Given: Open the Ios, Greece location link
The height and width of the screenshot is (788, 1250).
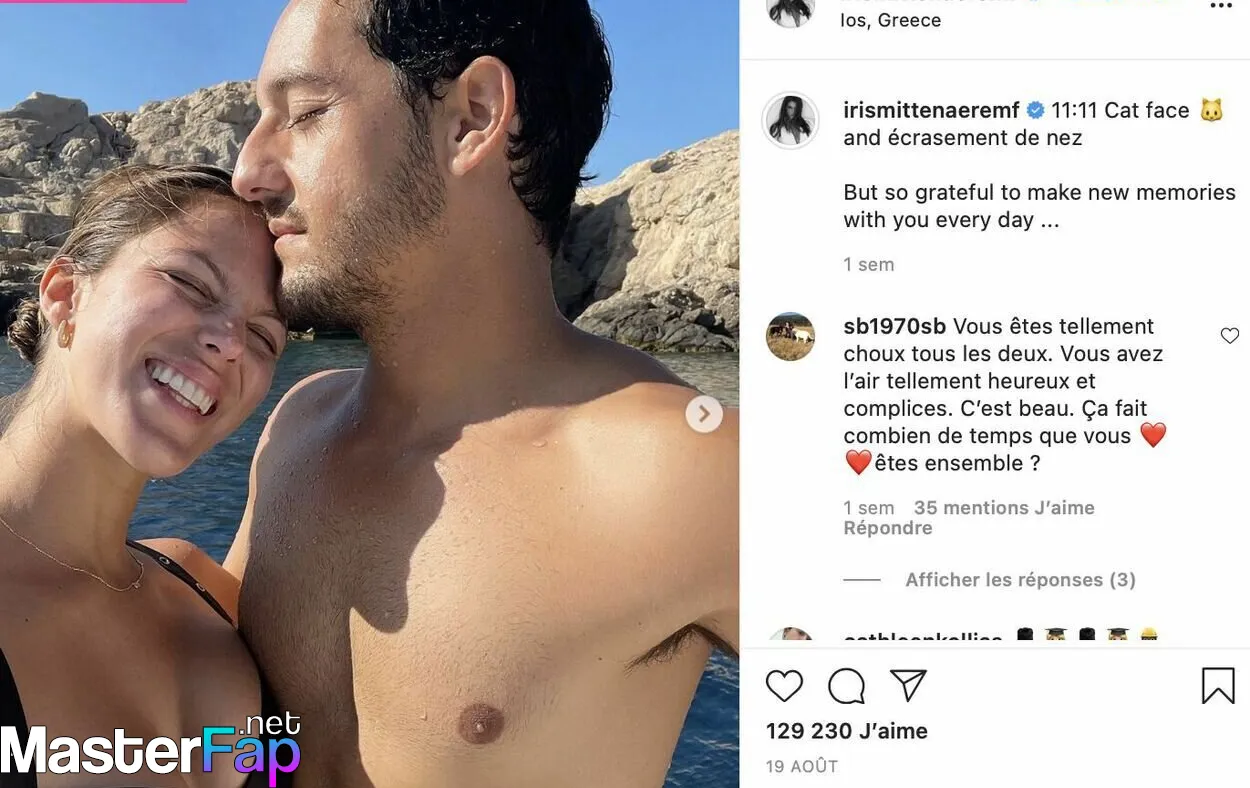Looking at the screenshot, I should point(891,21).
